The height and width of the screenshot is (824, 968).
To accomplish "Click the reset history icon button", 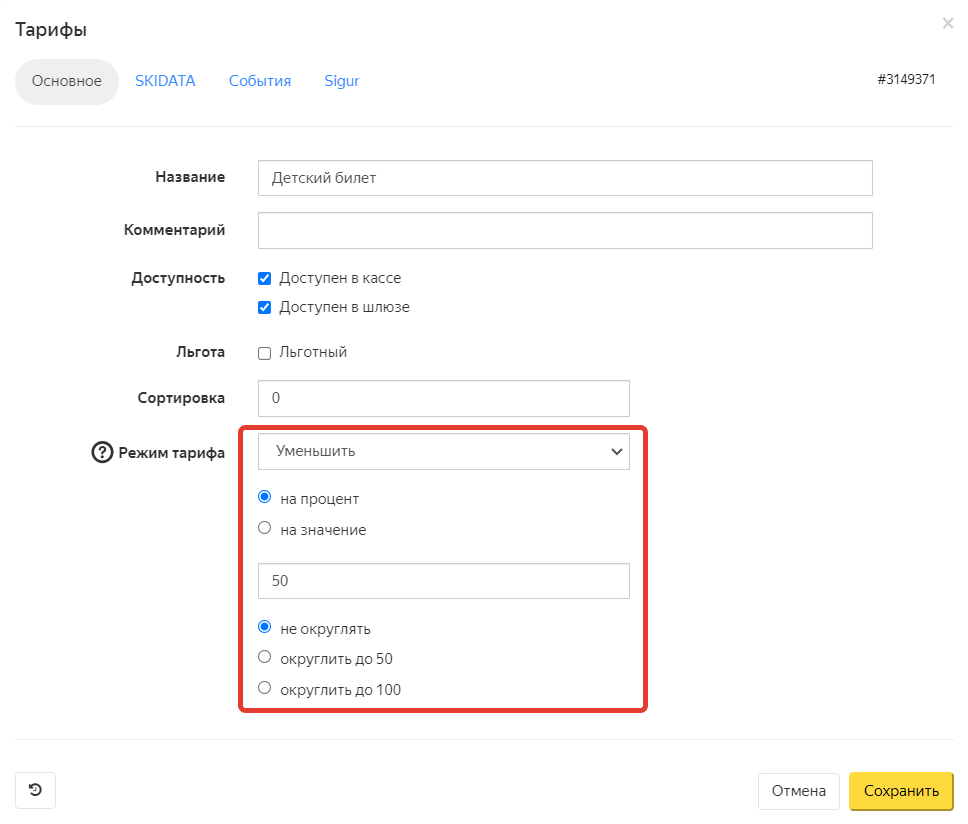I will pos(36,790).
